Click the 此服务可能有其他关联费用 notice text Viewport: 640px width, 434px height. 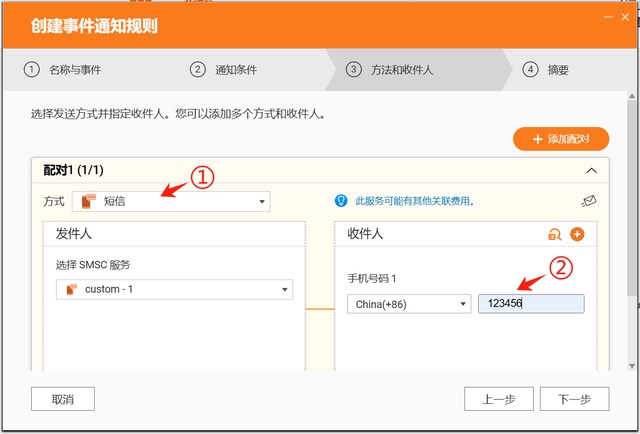click(415, 201)
